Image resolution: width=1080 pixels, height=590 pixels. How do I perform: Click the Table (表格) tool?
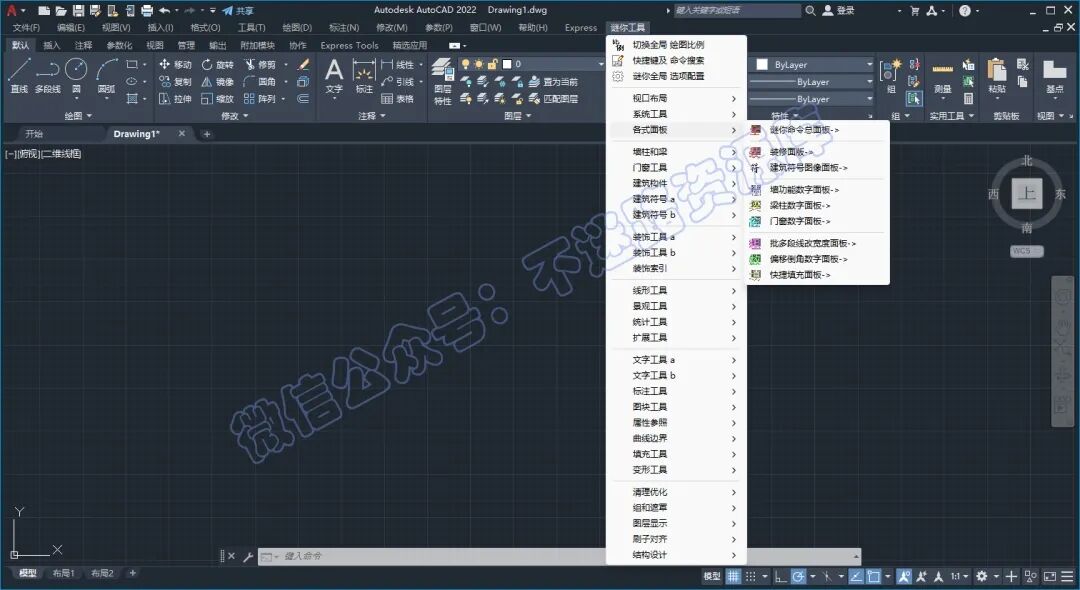pyautogui.click(x=397, y=98)
